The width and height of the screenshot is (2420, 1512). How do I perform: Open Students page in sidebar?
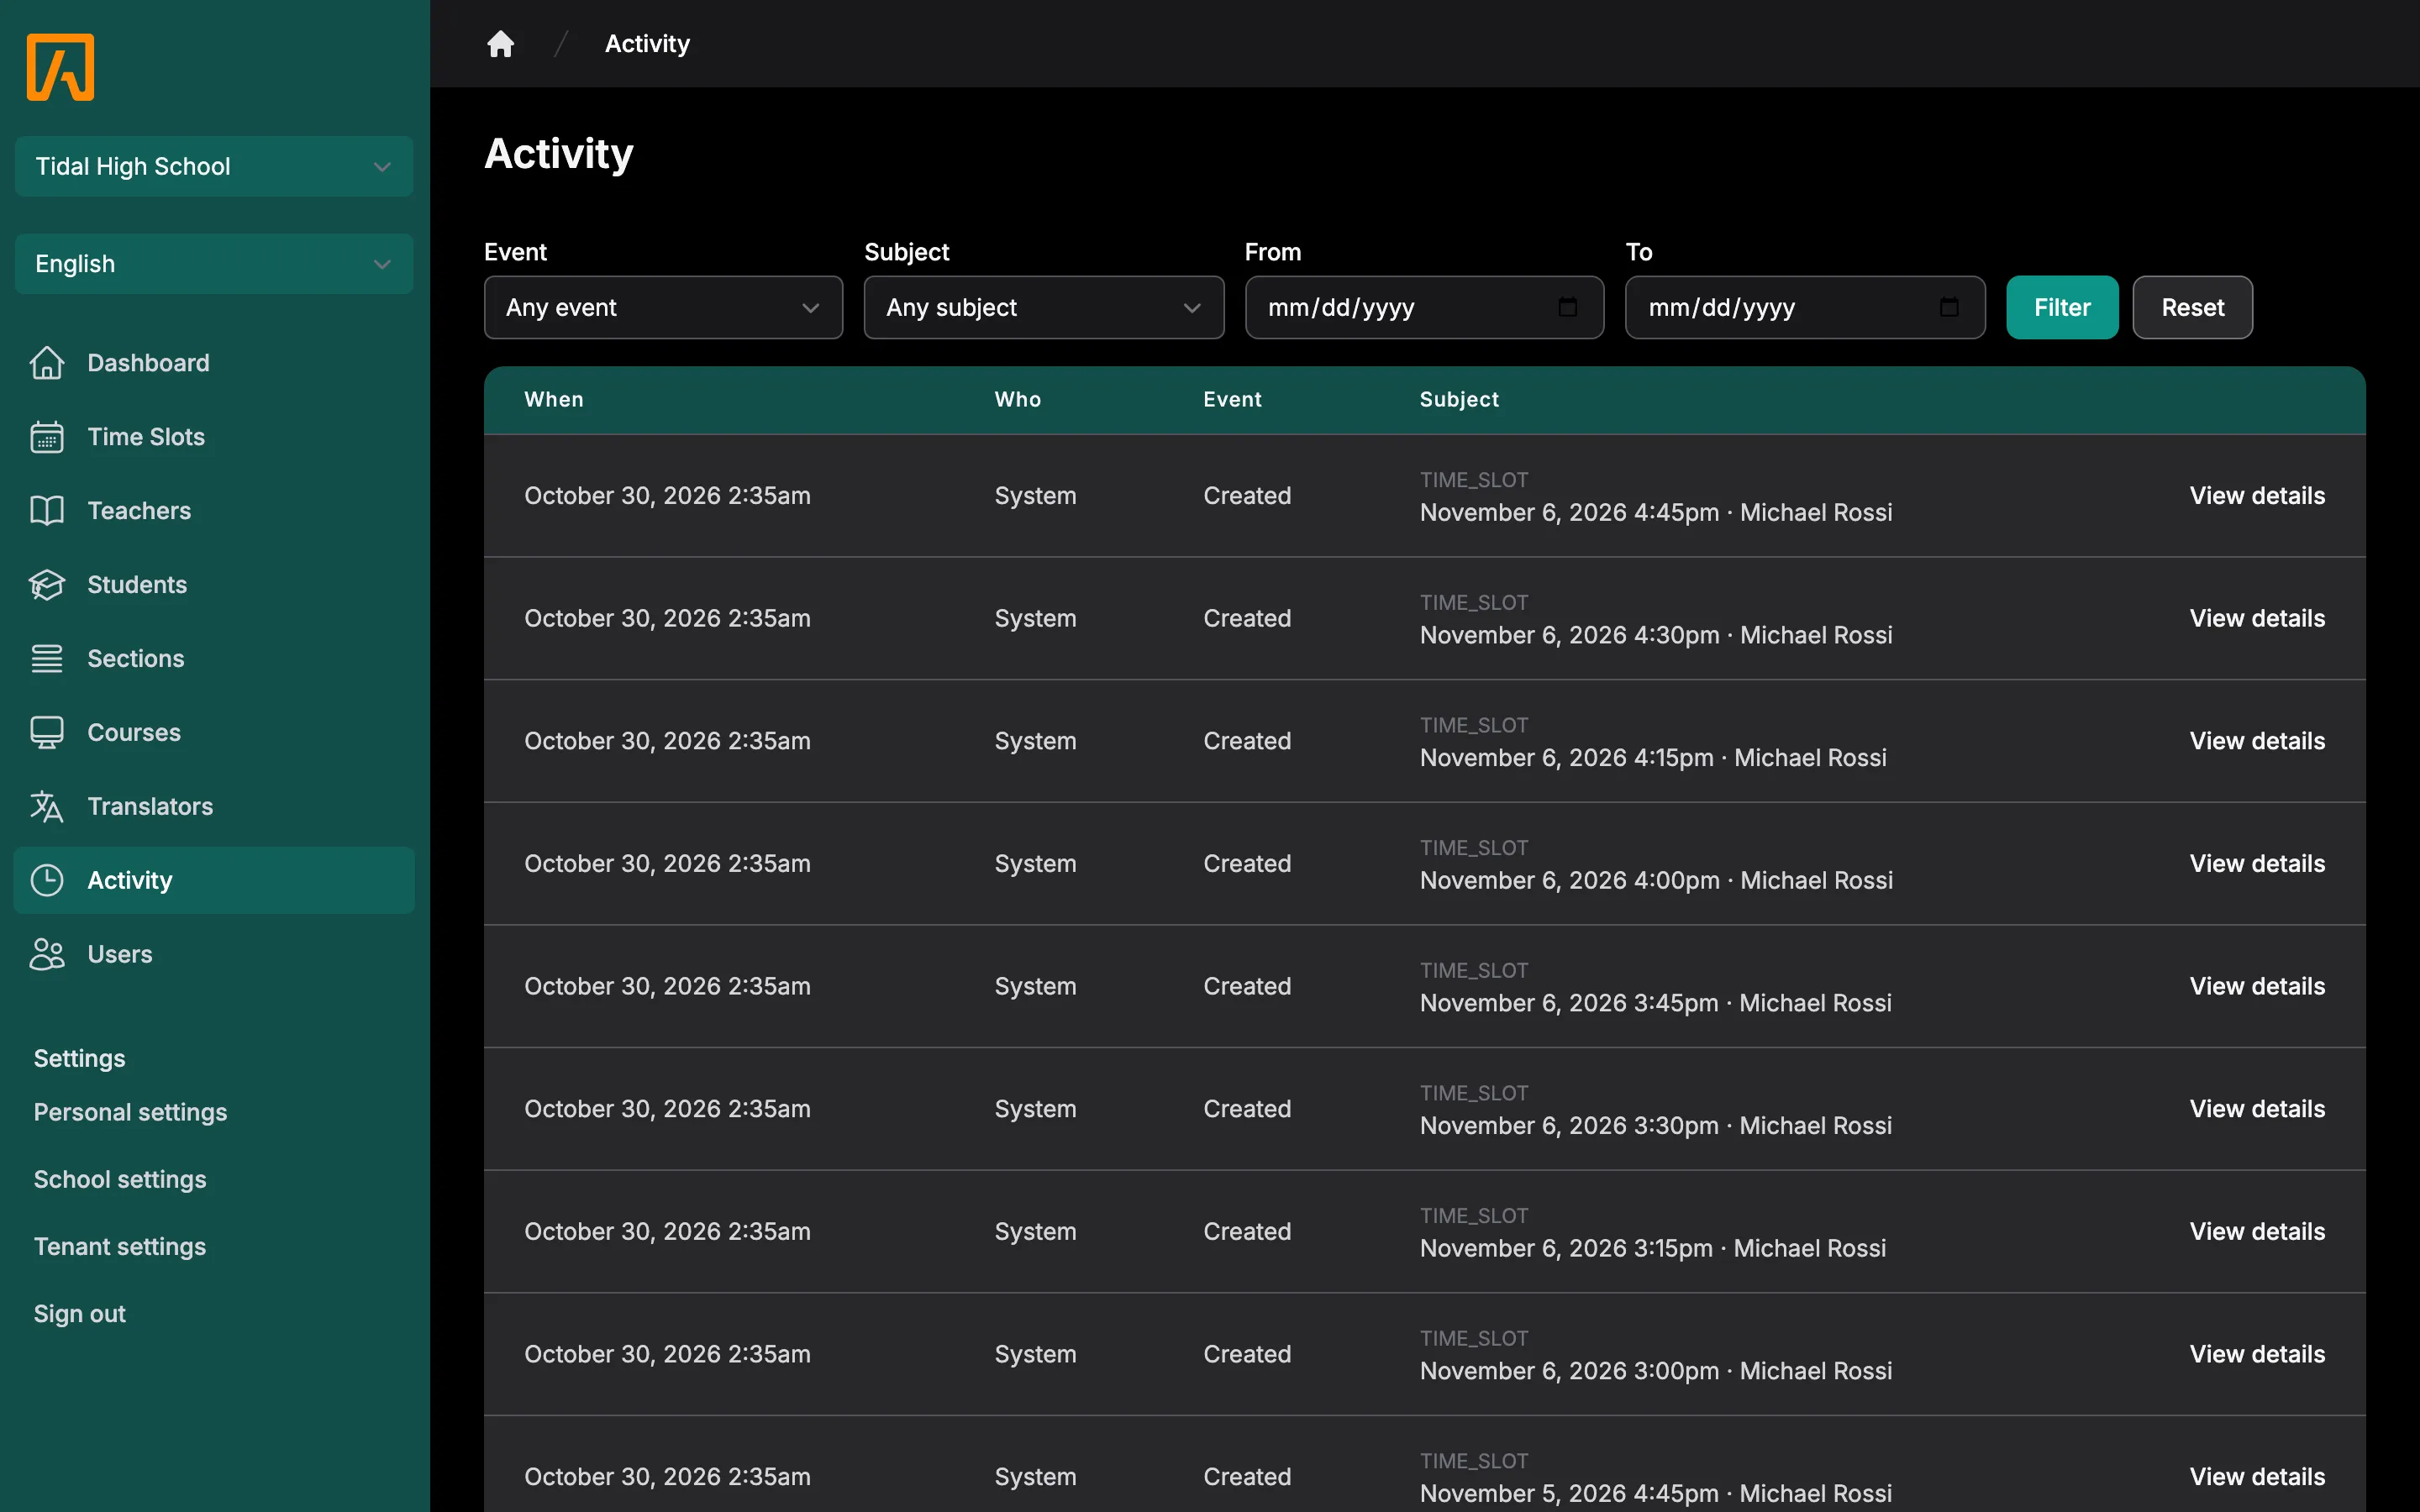click(214, 585)
